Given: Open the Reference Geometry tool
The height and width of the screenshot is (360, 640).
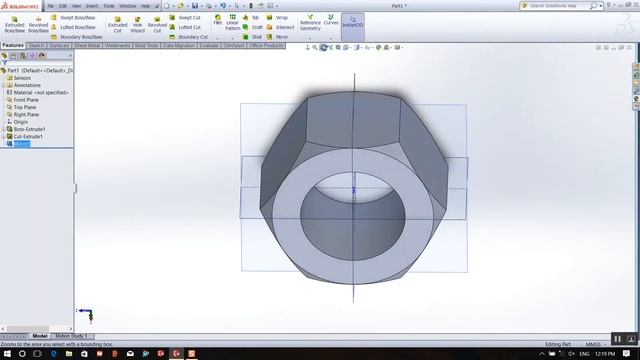Looking at the screenshot, I should point(310,22).
